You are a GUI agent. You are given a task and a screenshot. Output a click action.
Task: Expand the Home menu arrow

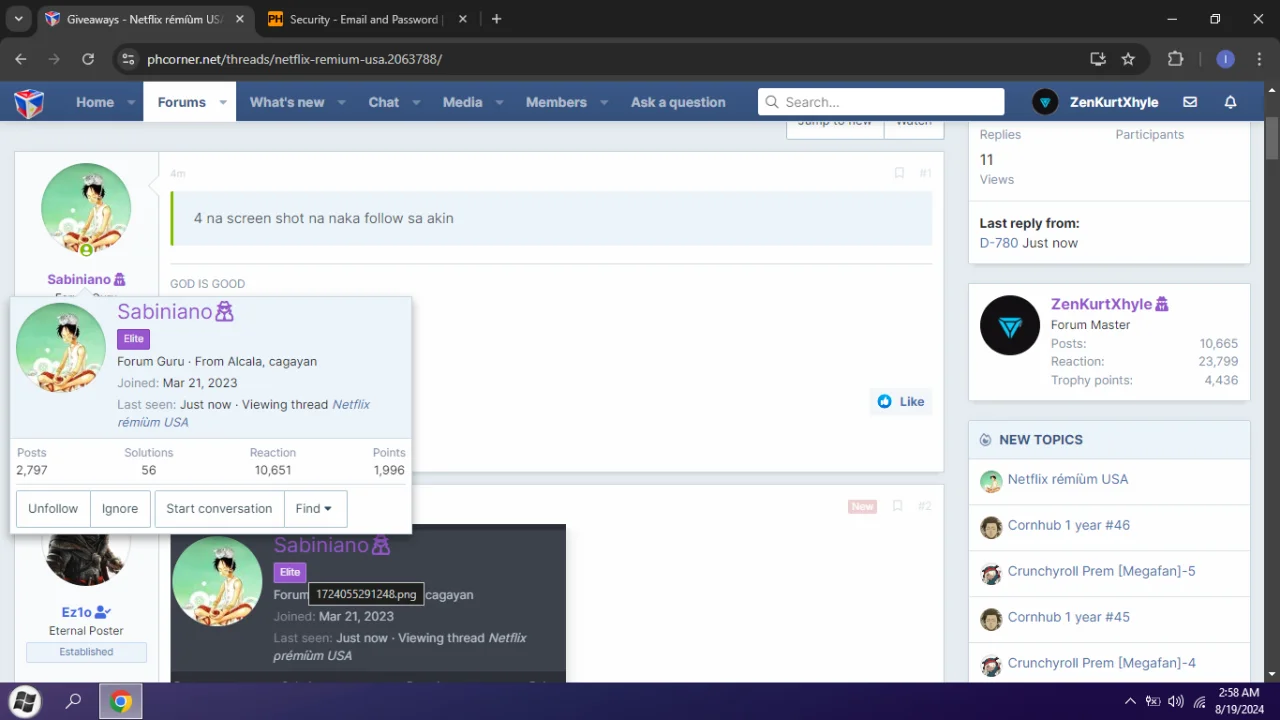click(131, 102)
